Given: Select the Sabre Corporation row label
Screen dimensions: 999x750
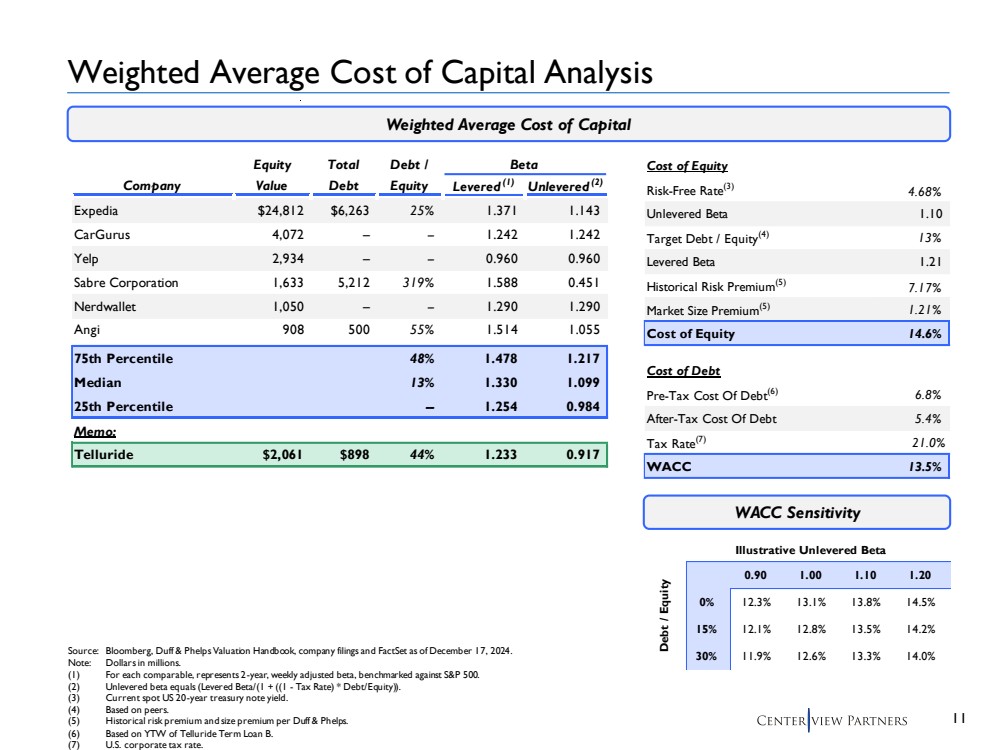Looking at the screenshot, I should coord(126,283).
